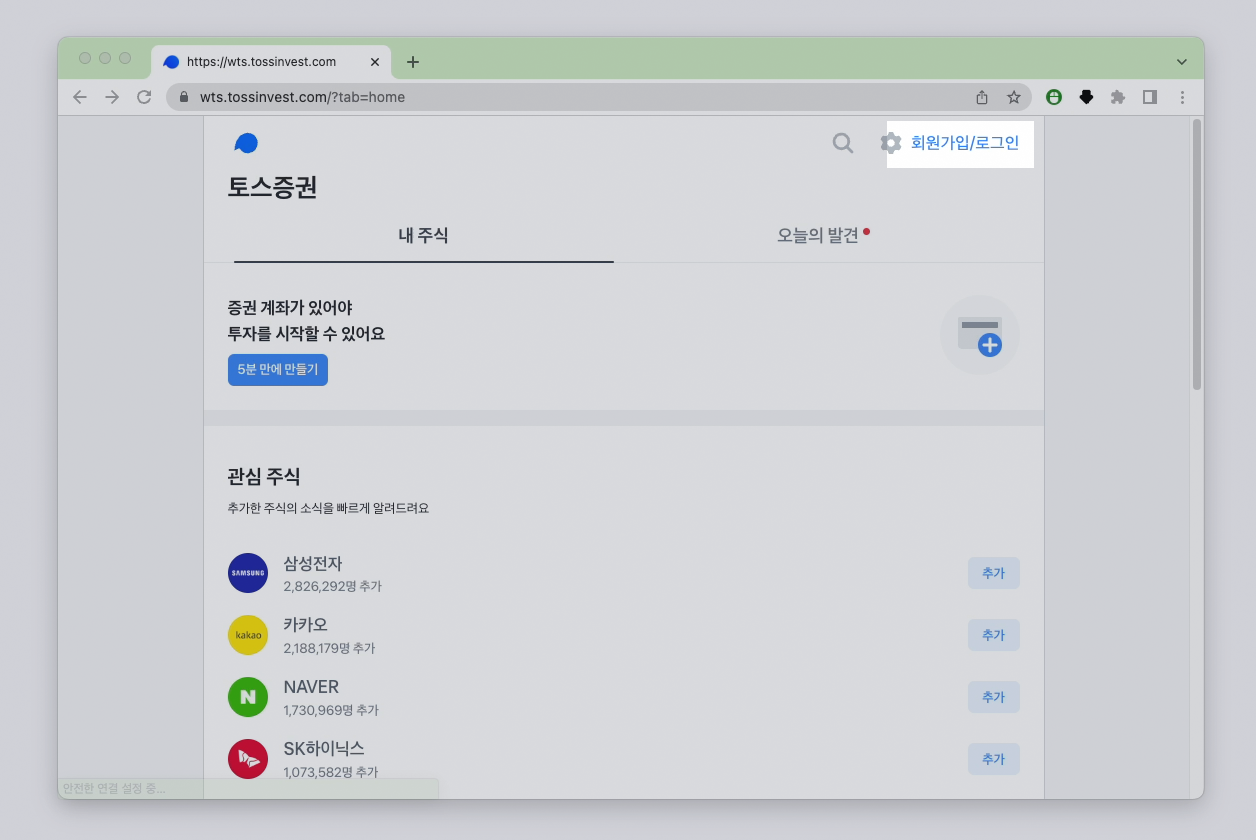Click the SK하이닉스 logo icon

tap(248, 759)
